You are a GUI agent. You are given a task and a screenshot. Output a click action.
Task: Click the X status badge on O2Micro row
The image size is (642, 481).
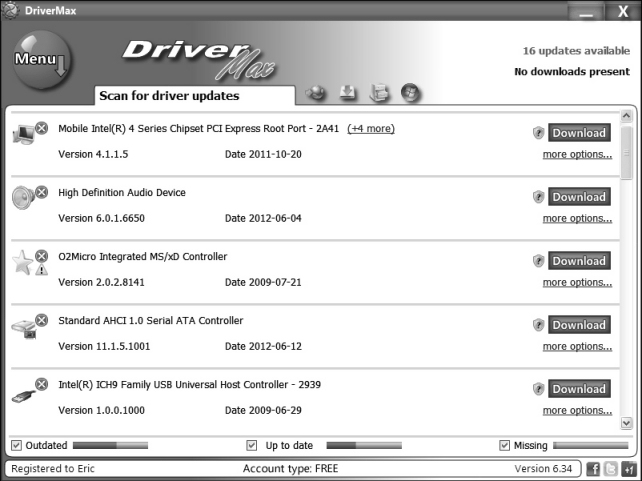[41, 256]
